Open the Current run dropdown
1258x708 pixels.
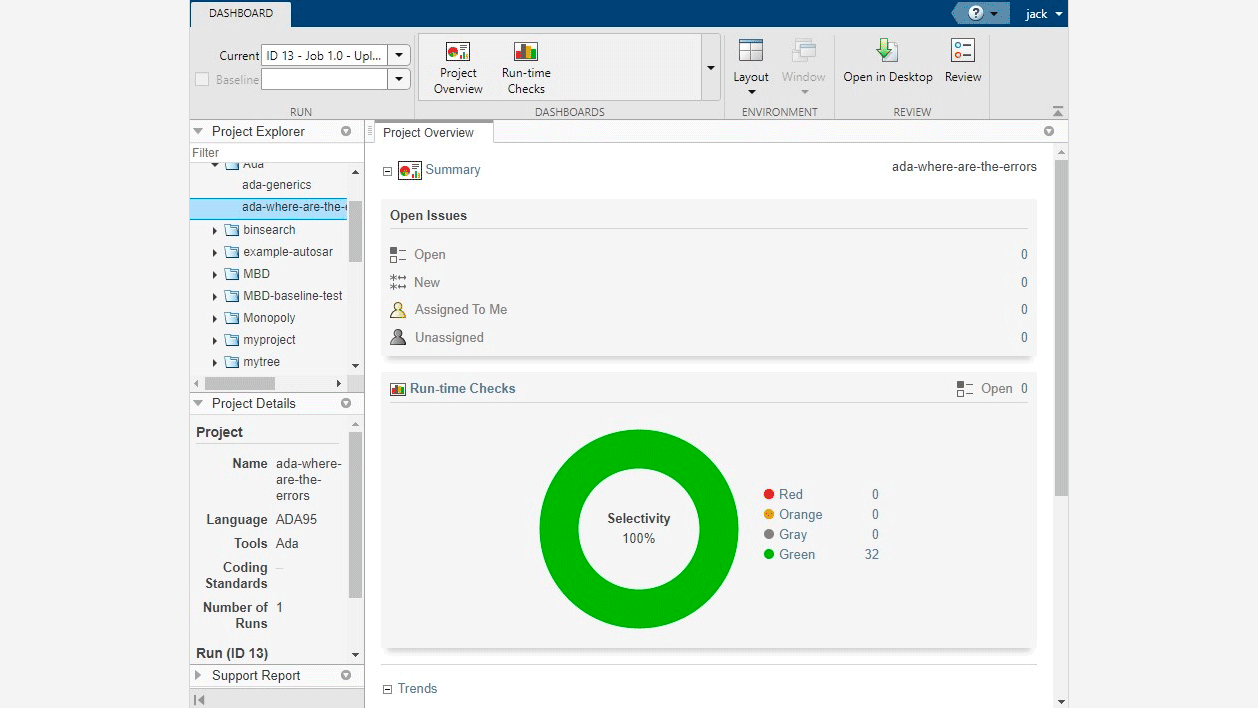pyautogui.click(x=399, y=56)
